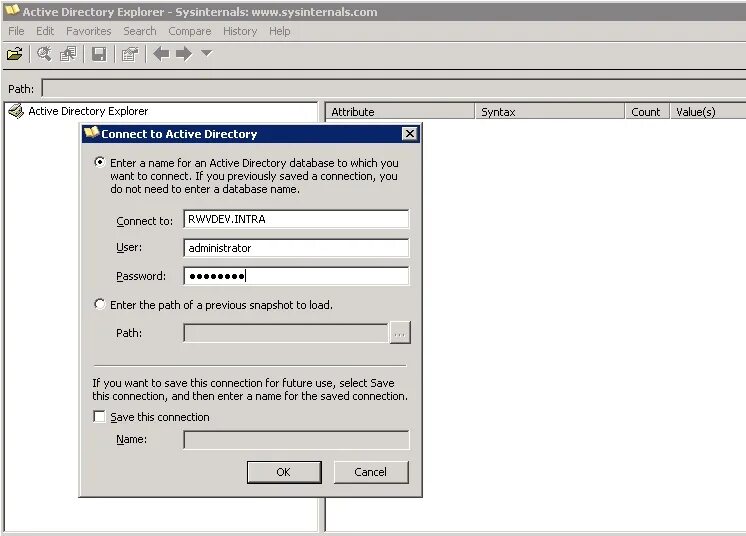The image size is (746, 536).
Task: Click the Create Snapshot toolbar icon
Action: pyautogui.click(x=68, y=54)
